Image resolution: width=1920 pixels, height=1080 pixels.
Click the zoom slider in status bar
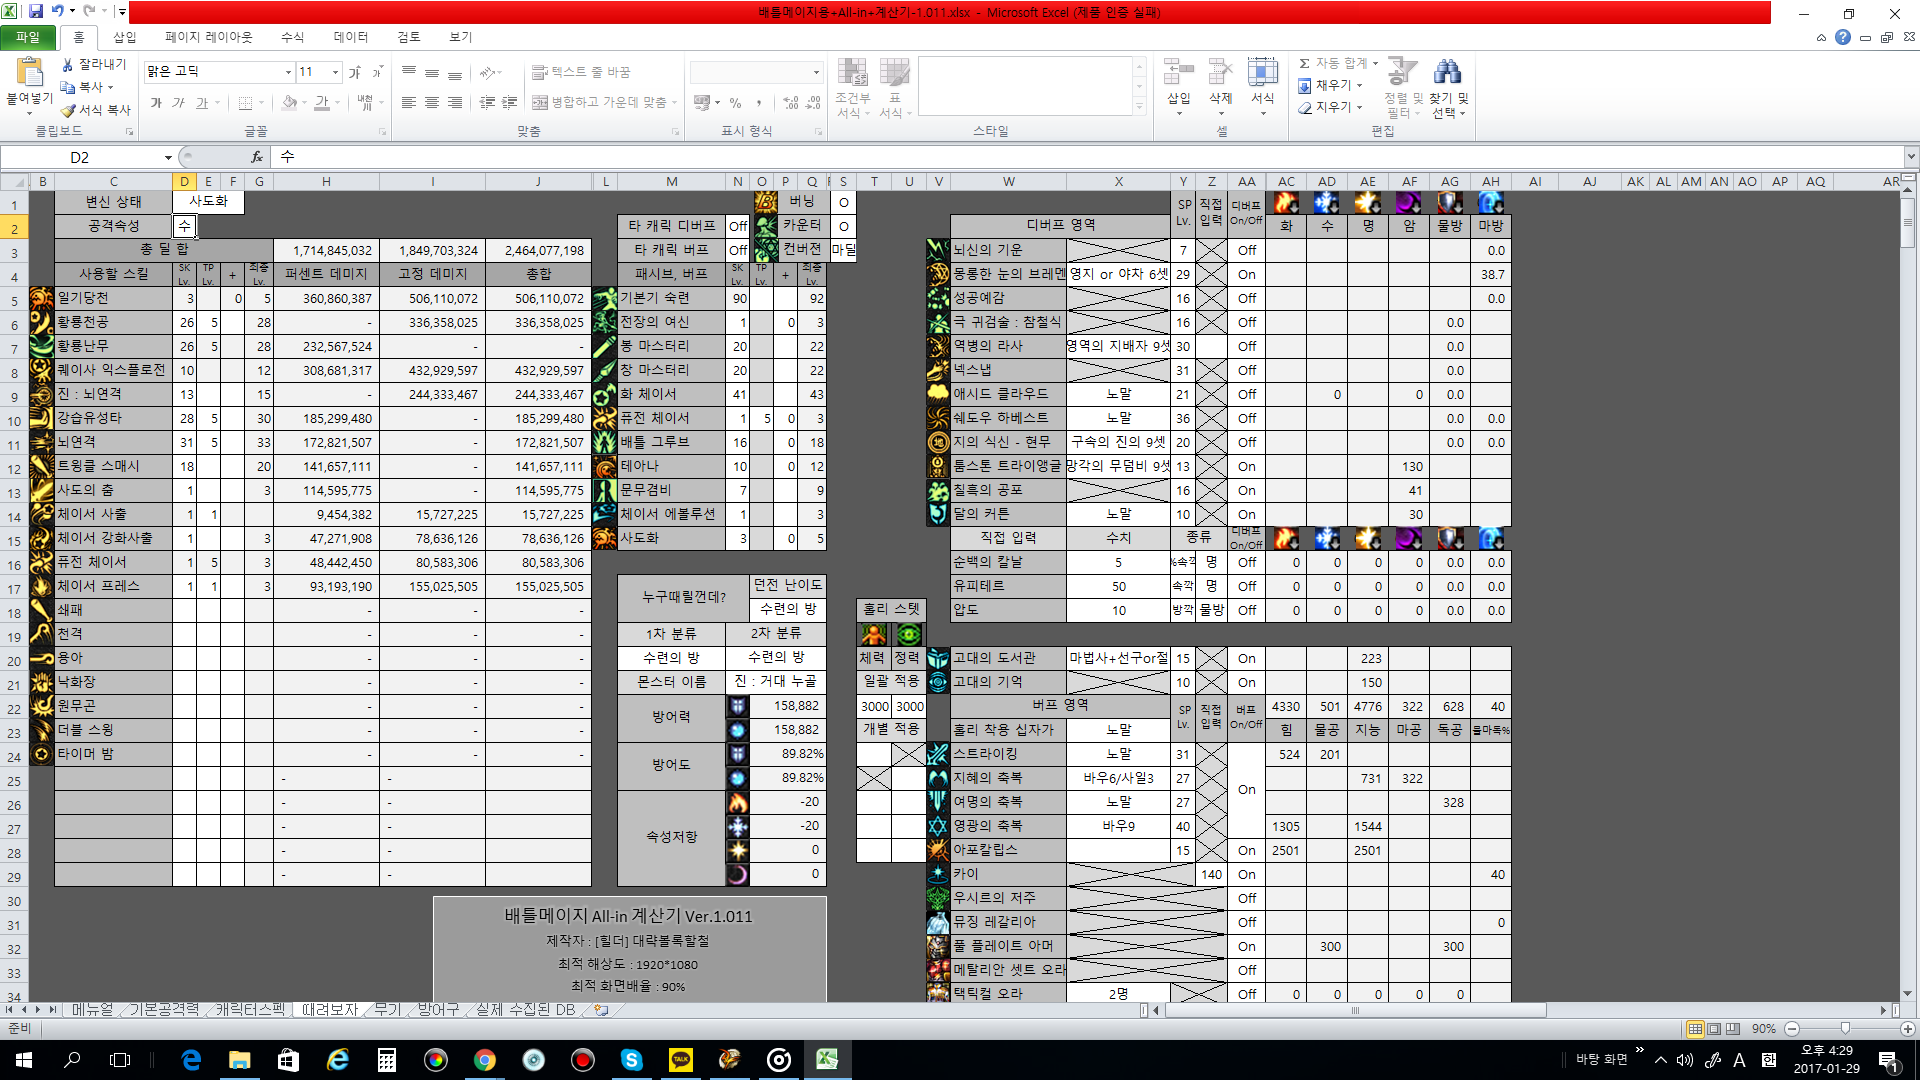pyautogui.click(x=1845, y=1028)
